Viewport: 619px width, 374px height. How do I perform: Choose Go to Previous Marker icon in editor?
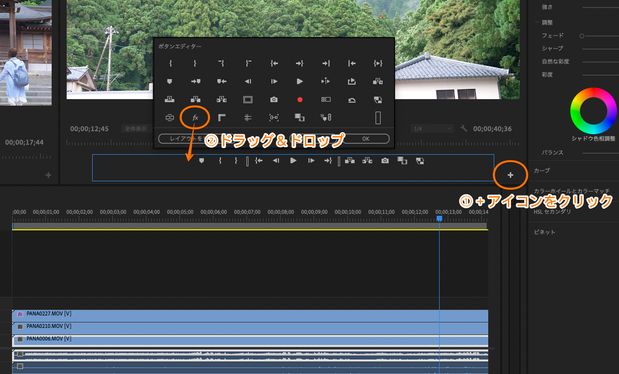tap(221, 81)
